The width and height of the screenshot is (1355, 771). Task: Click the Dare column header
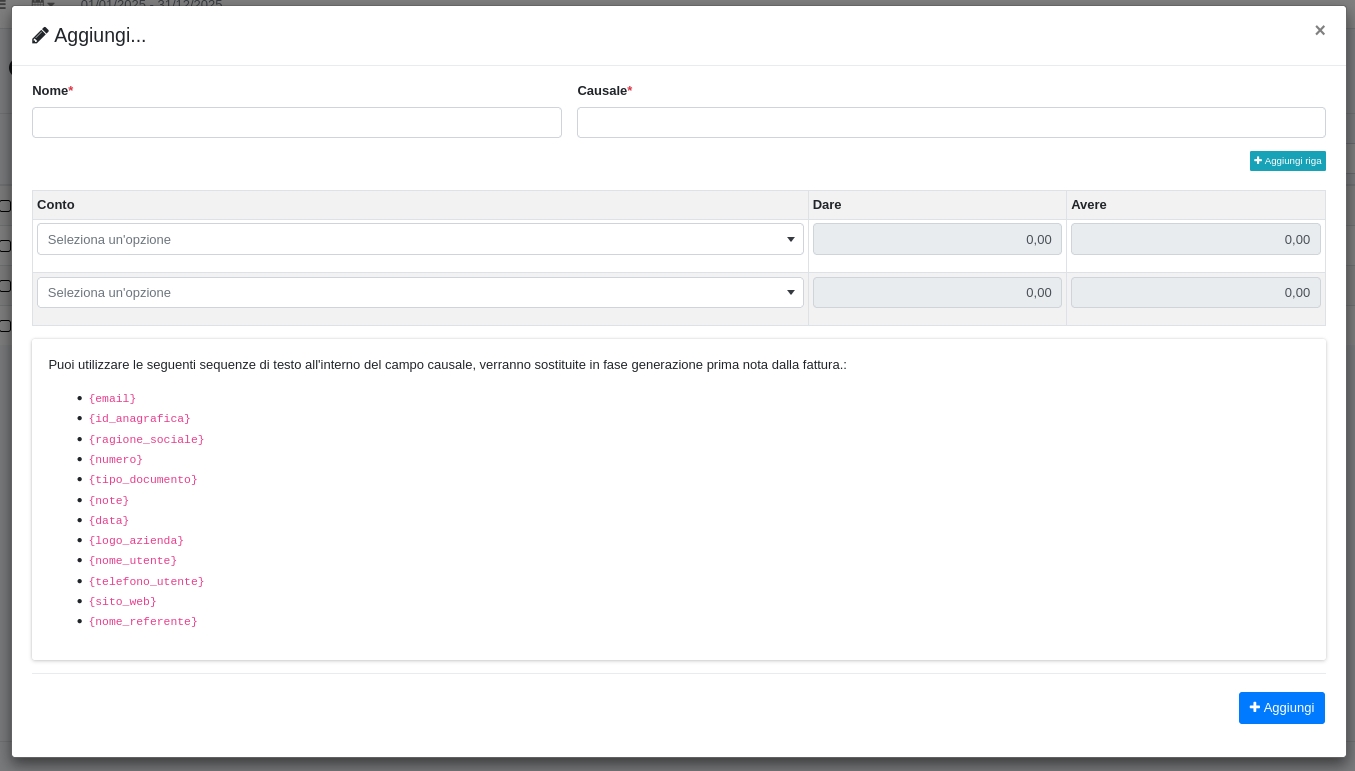pos(827,205)
